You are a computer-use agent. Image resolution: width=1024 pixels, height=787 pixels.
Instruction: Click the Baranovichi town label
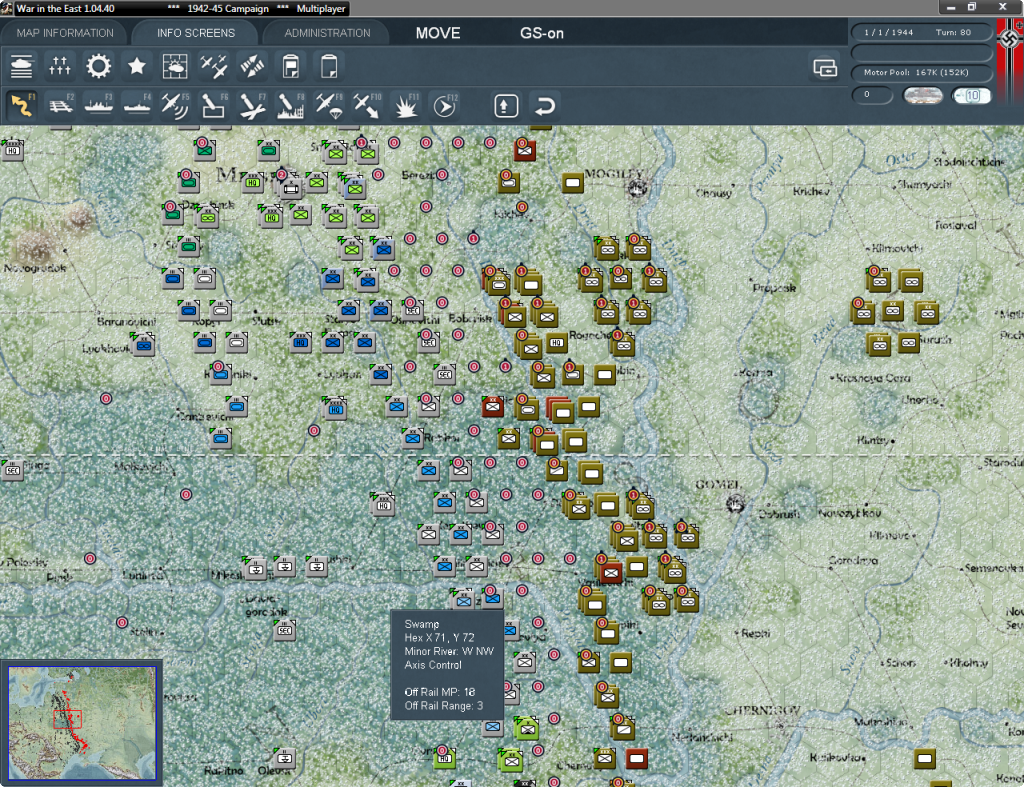(126, 321)
